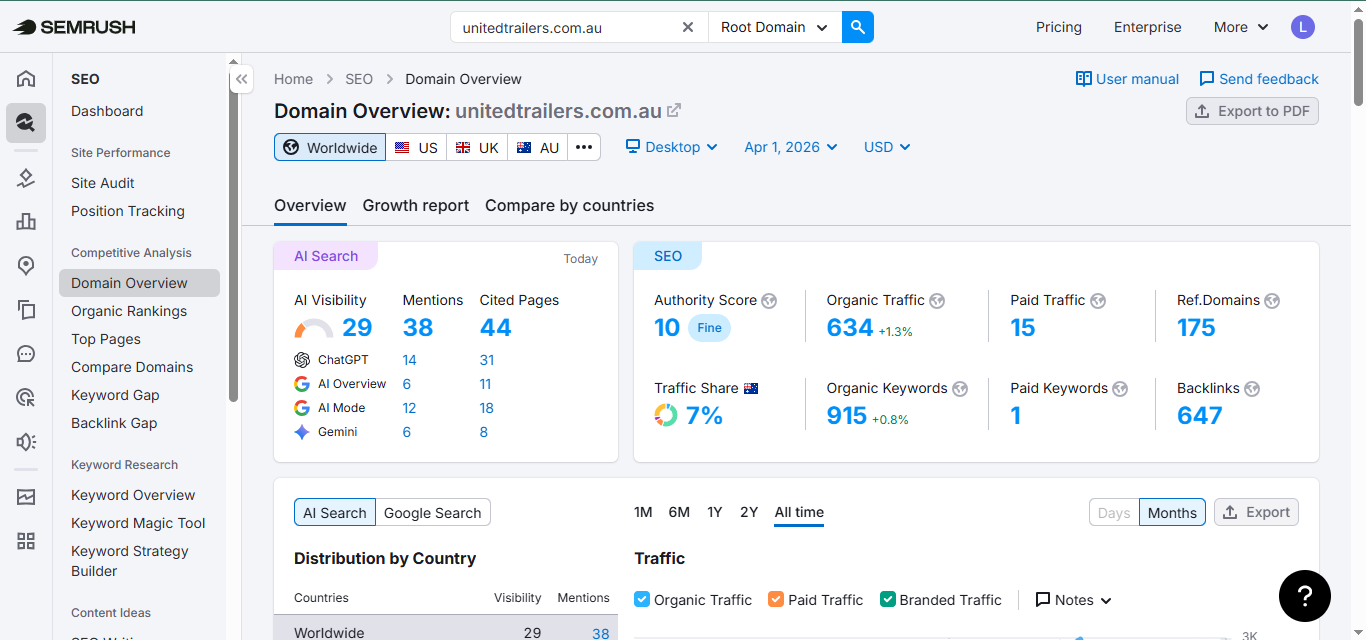This screenshot has height=640, width=1366.
Task: Click the info icon beside Authority Score
Action: 769,300
